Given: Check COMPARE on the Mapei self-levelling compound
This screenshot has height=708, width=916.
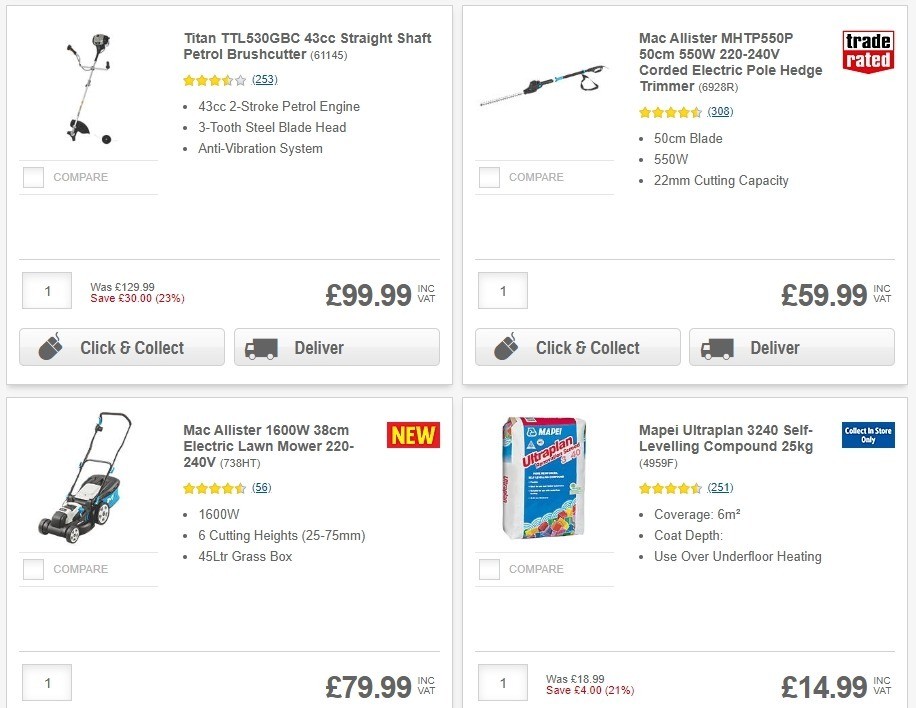Looking at the screenshot, I should (x=488, y=570).
